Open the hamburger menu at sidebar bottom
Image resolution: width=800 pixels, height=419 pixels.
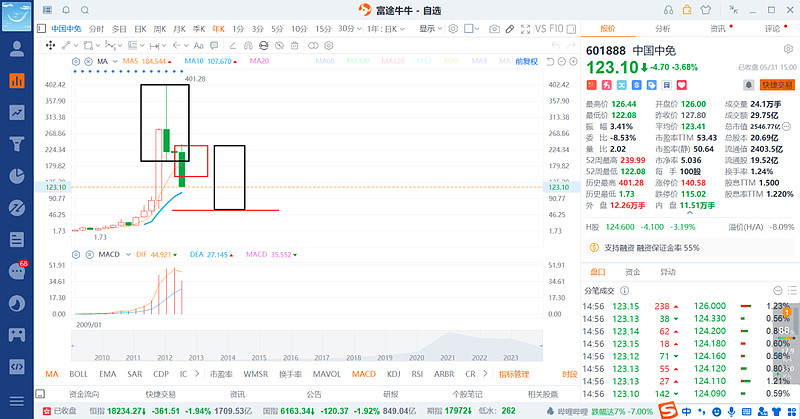[16, 401]
